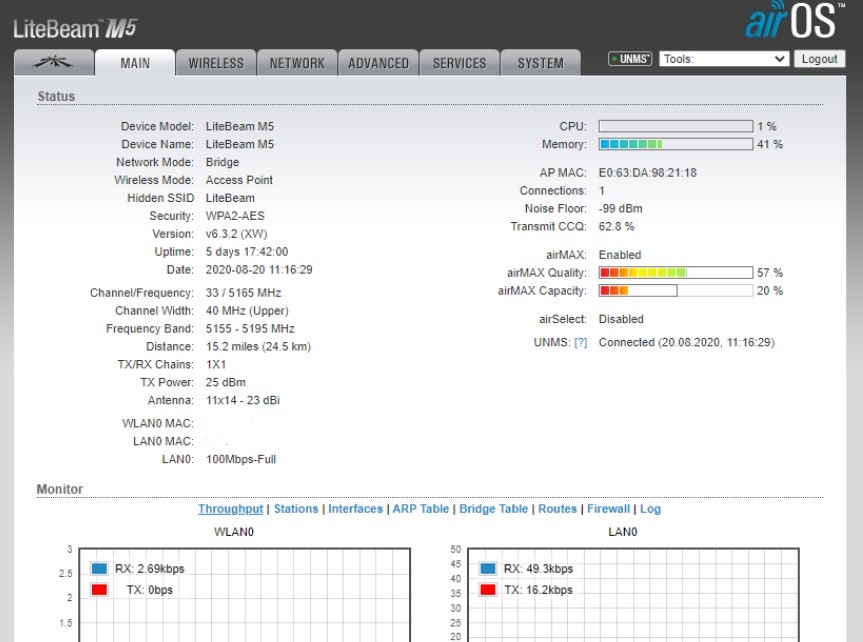Open the Stations monitor link
The height and width of the screenshot is (642, 863).
(296, 509)
